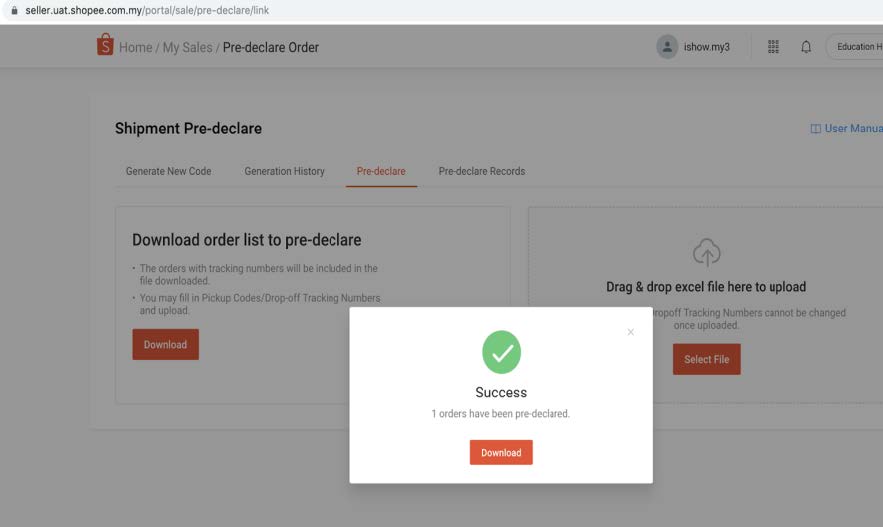Switch to Generate New Code tab
The image size is (883, 527).
pos(168,171)
